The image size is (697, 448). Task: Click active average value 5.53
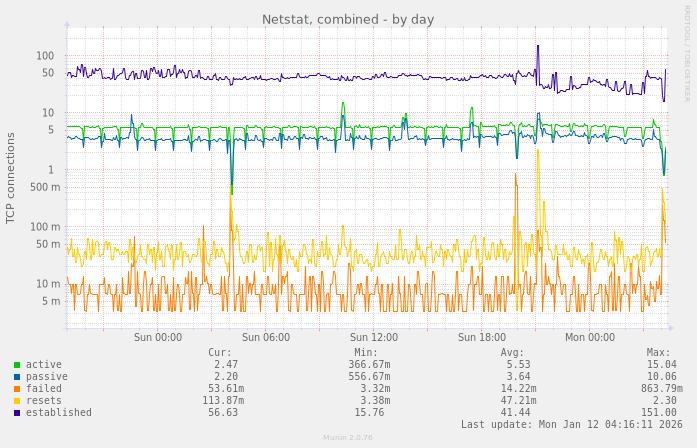pos(518,364)
